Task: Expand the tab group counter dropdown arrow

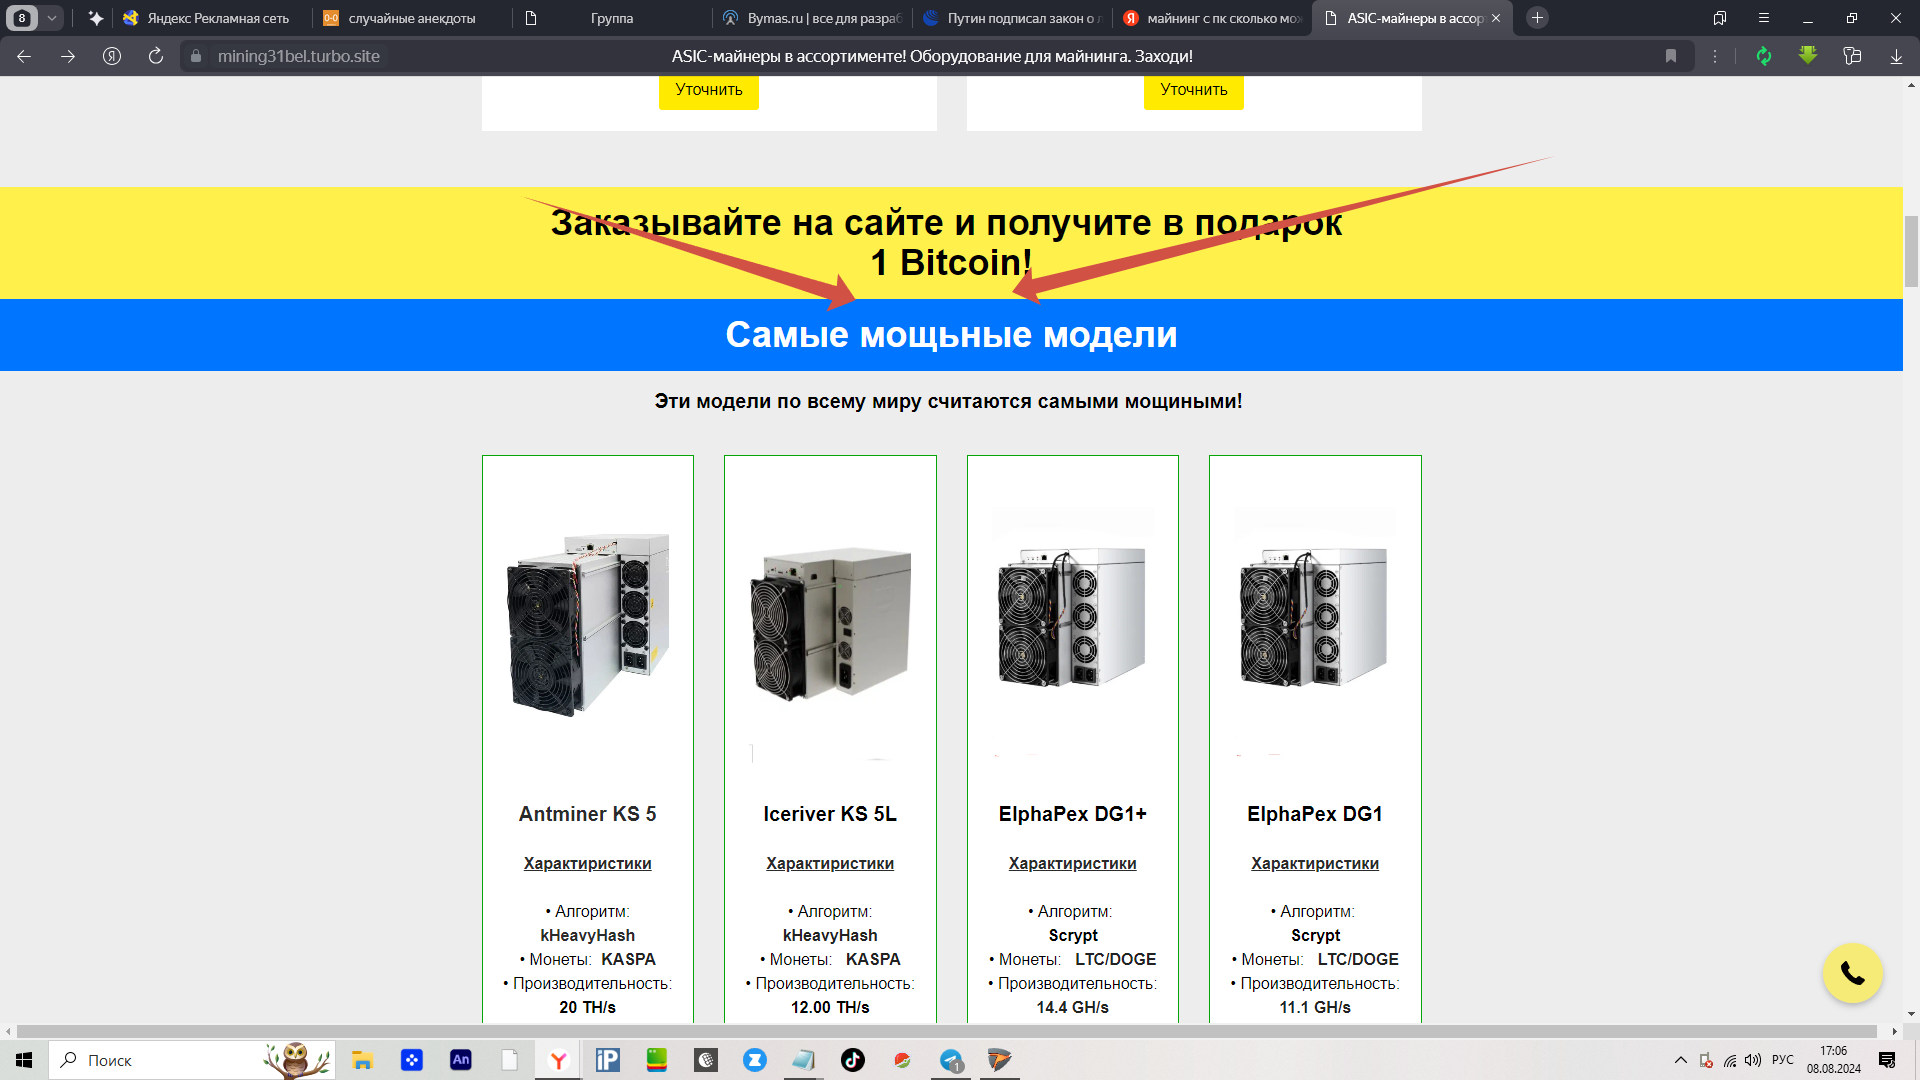Action: tap(52, 18)
